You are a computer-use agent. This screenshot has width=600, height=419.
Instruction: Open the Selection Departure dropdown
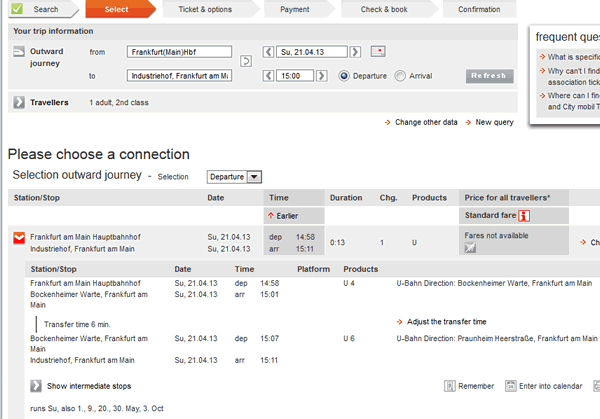pos(233,177)
